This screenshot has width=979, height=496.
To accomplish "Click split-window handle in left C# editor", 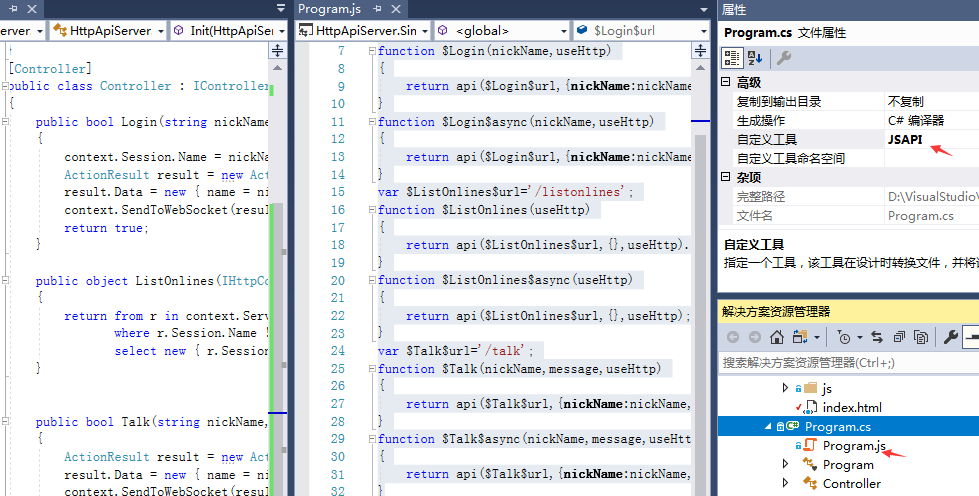I will tap(277, 51).
